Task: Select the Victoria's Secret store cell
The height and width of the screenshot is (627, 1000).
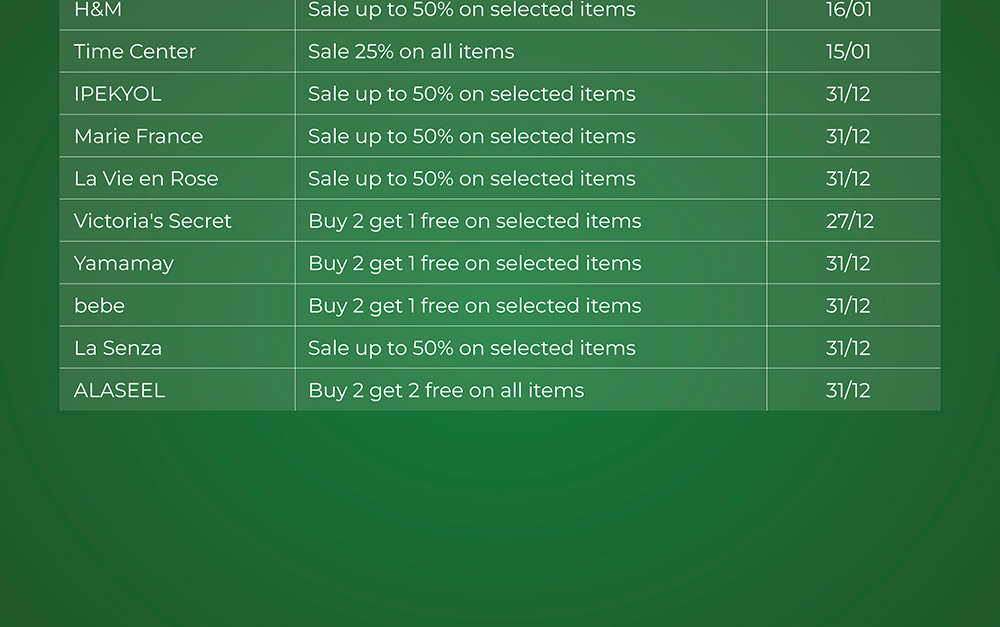Action: [152, 221]
